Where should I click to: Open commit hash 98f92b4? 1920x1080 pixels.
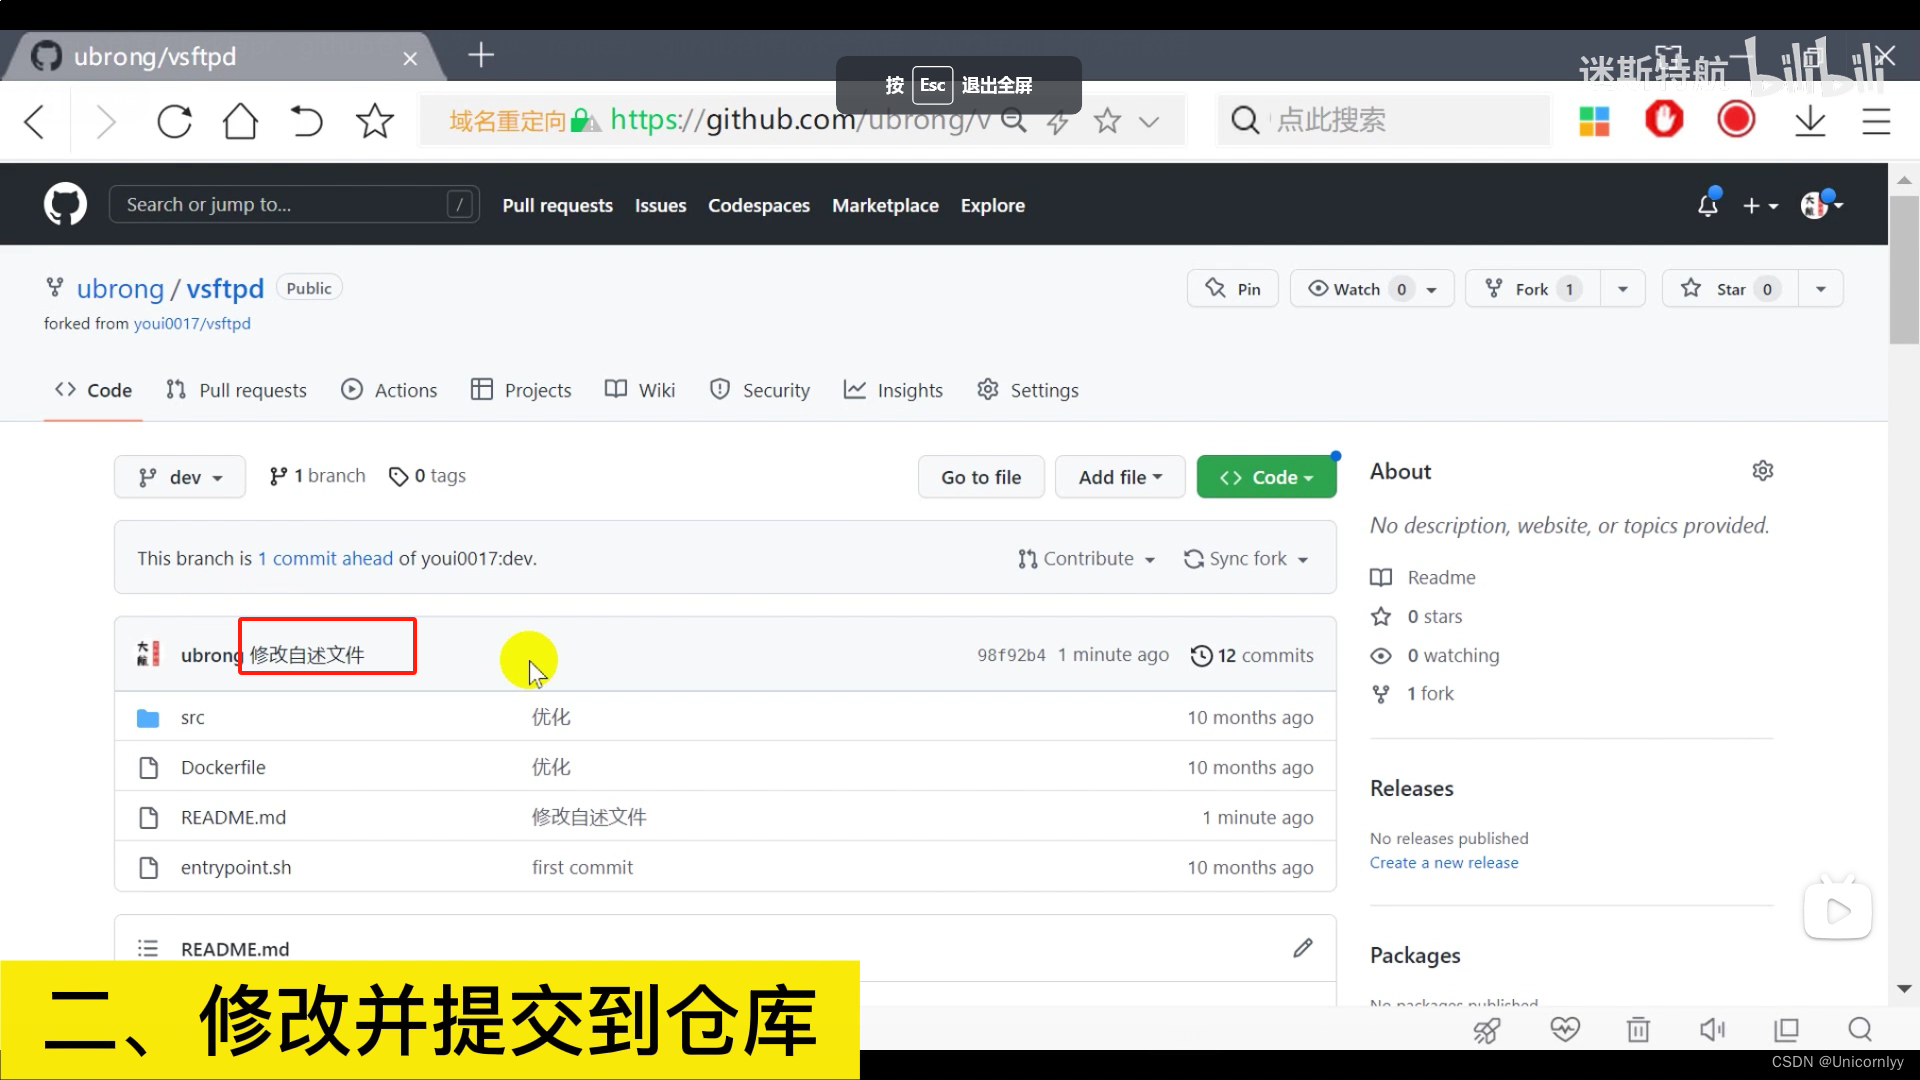tap(1011, 655)
